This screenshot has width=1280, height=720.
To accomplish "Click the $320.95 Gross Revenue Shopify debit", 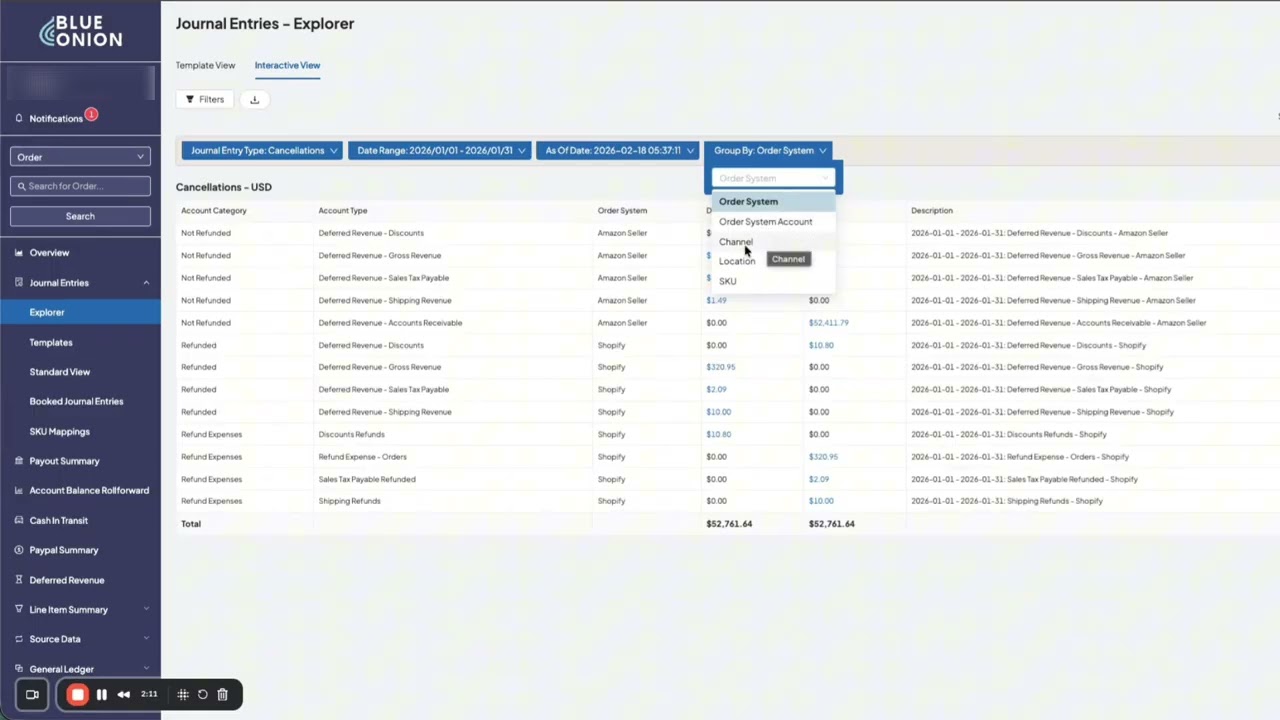I will coord(720,367).
